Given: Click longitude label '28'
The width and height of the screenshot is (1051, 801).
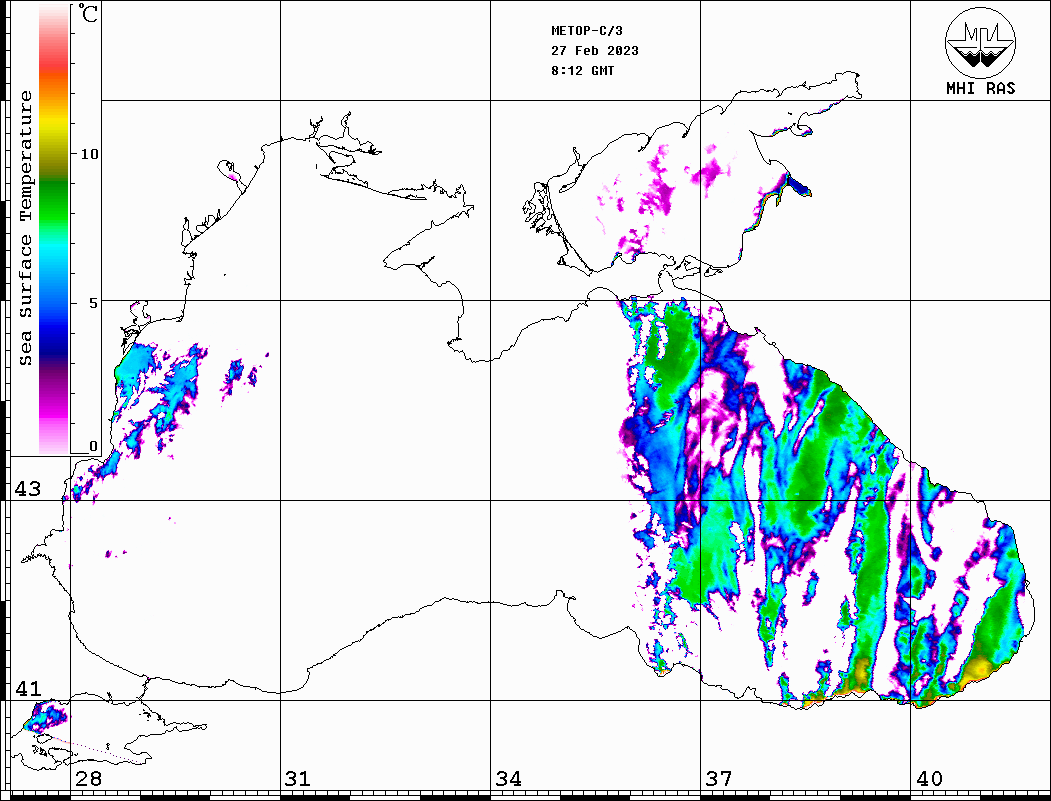Looking at the screenshot, I should (x=88, y=778).
